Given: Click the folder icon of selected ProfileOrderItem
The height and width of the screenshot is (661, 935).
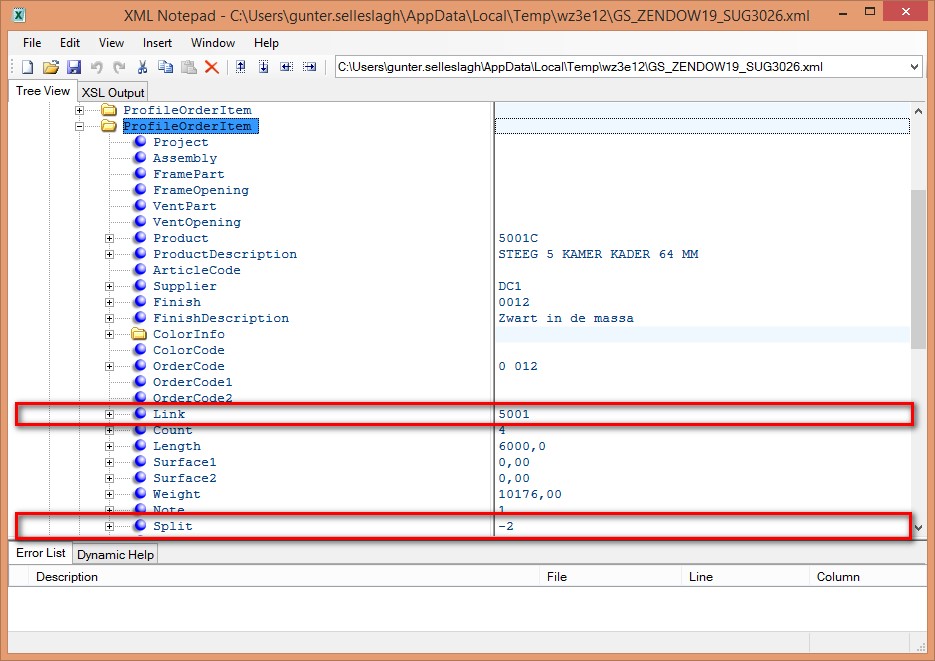Looking at the screenshot, I should tap(109, 126).
